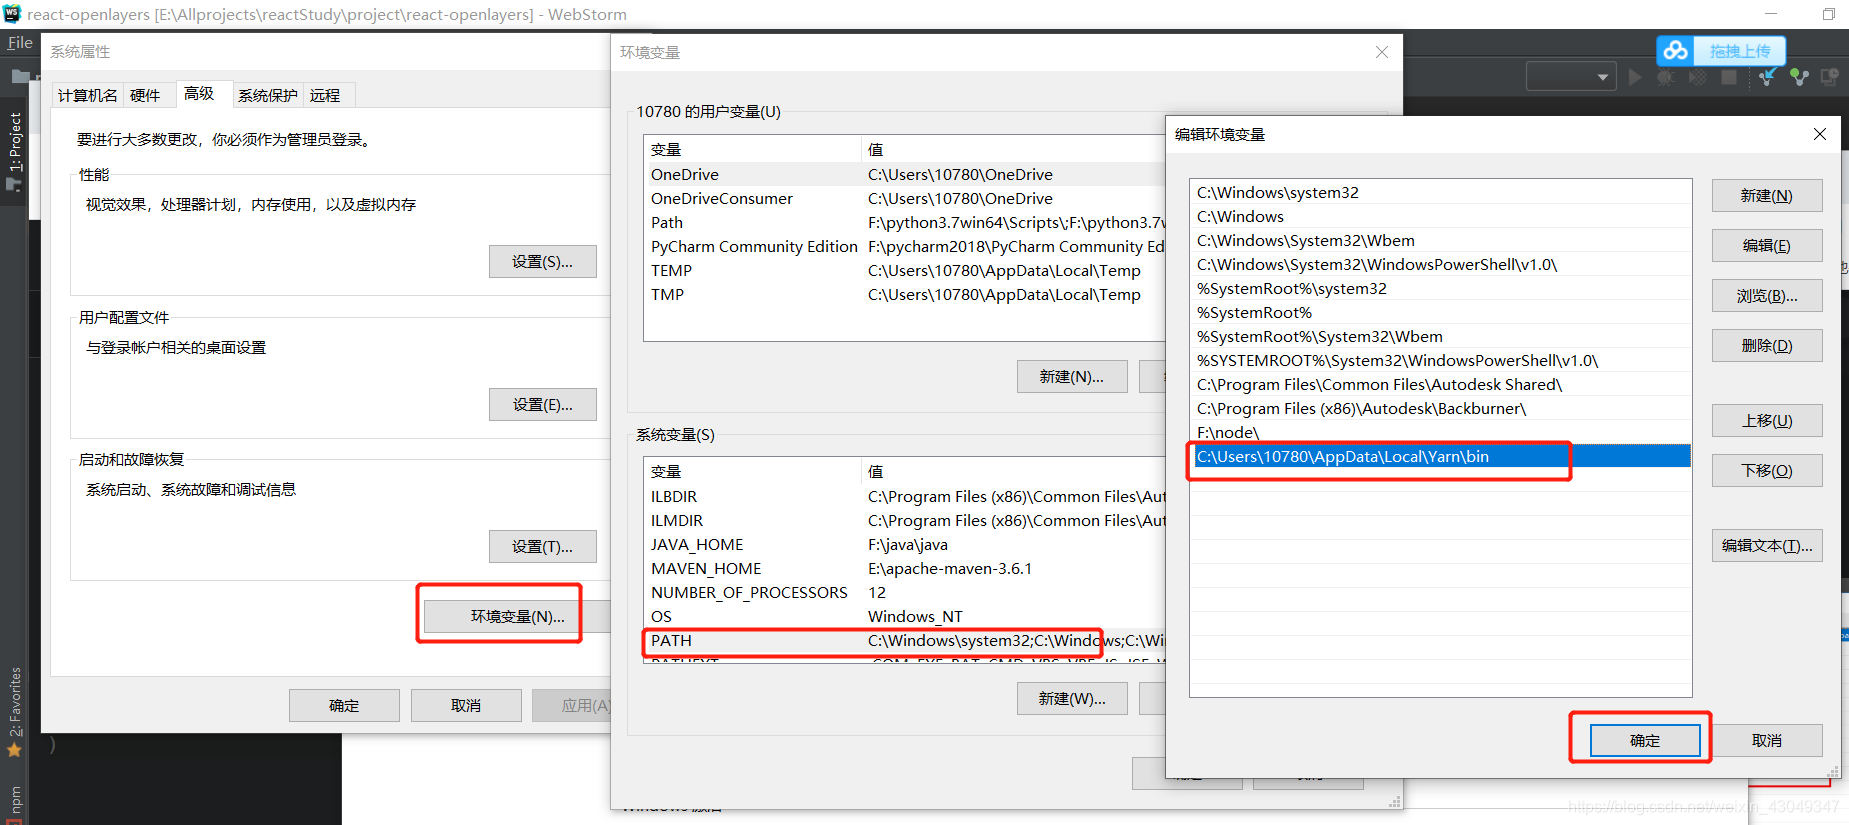Click the WebStorm logo in the title bar
Image resolution: width=1849 pixels, height=825 pixels.
12,14
